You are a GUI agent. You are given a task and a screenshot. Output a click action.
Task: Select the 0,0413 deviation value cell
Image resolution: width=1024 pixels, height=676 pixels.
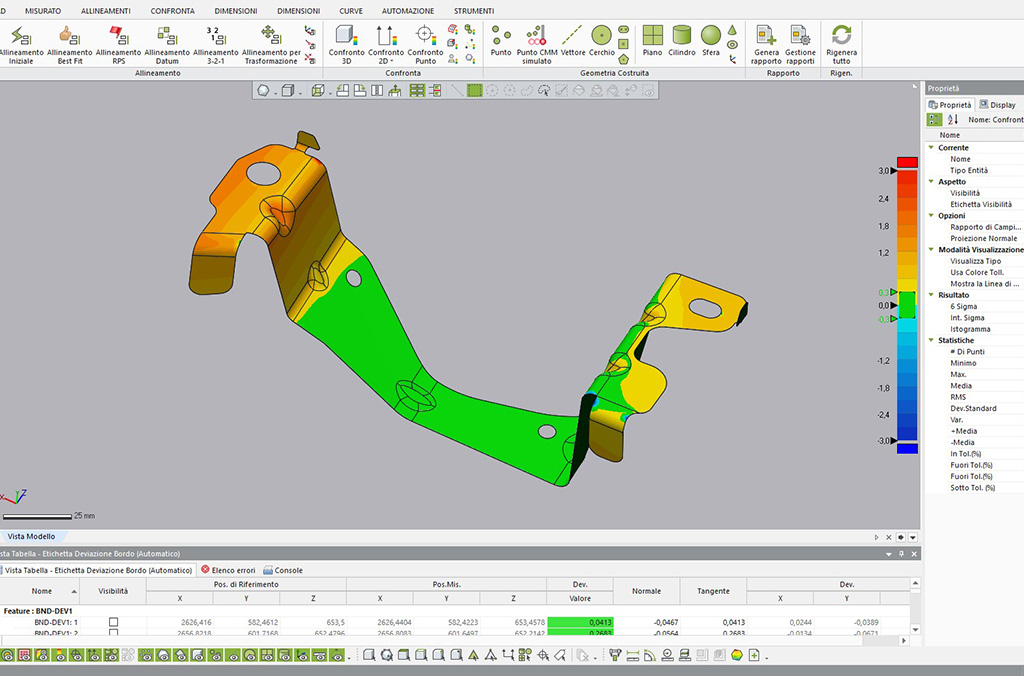[x=580, y=622]
